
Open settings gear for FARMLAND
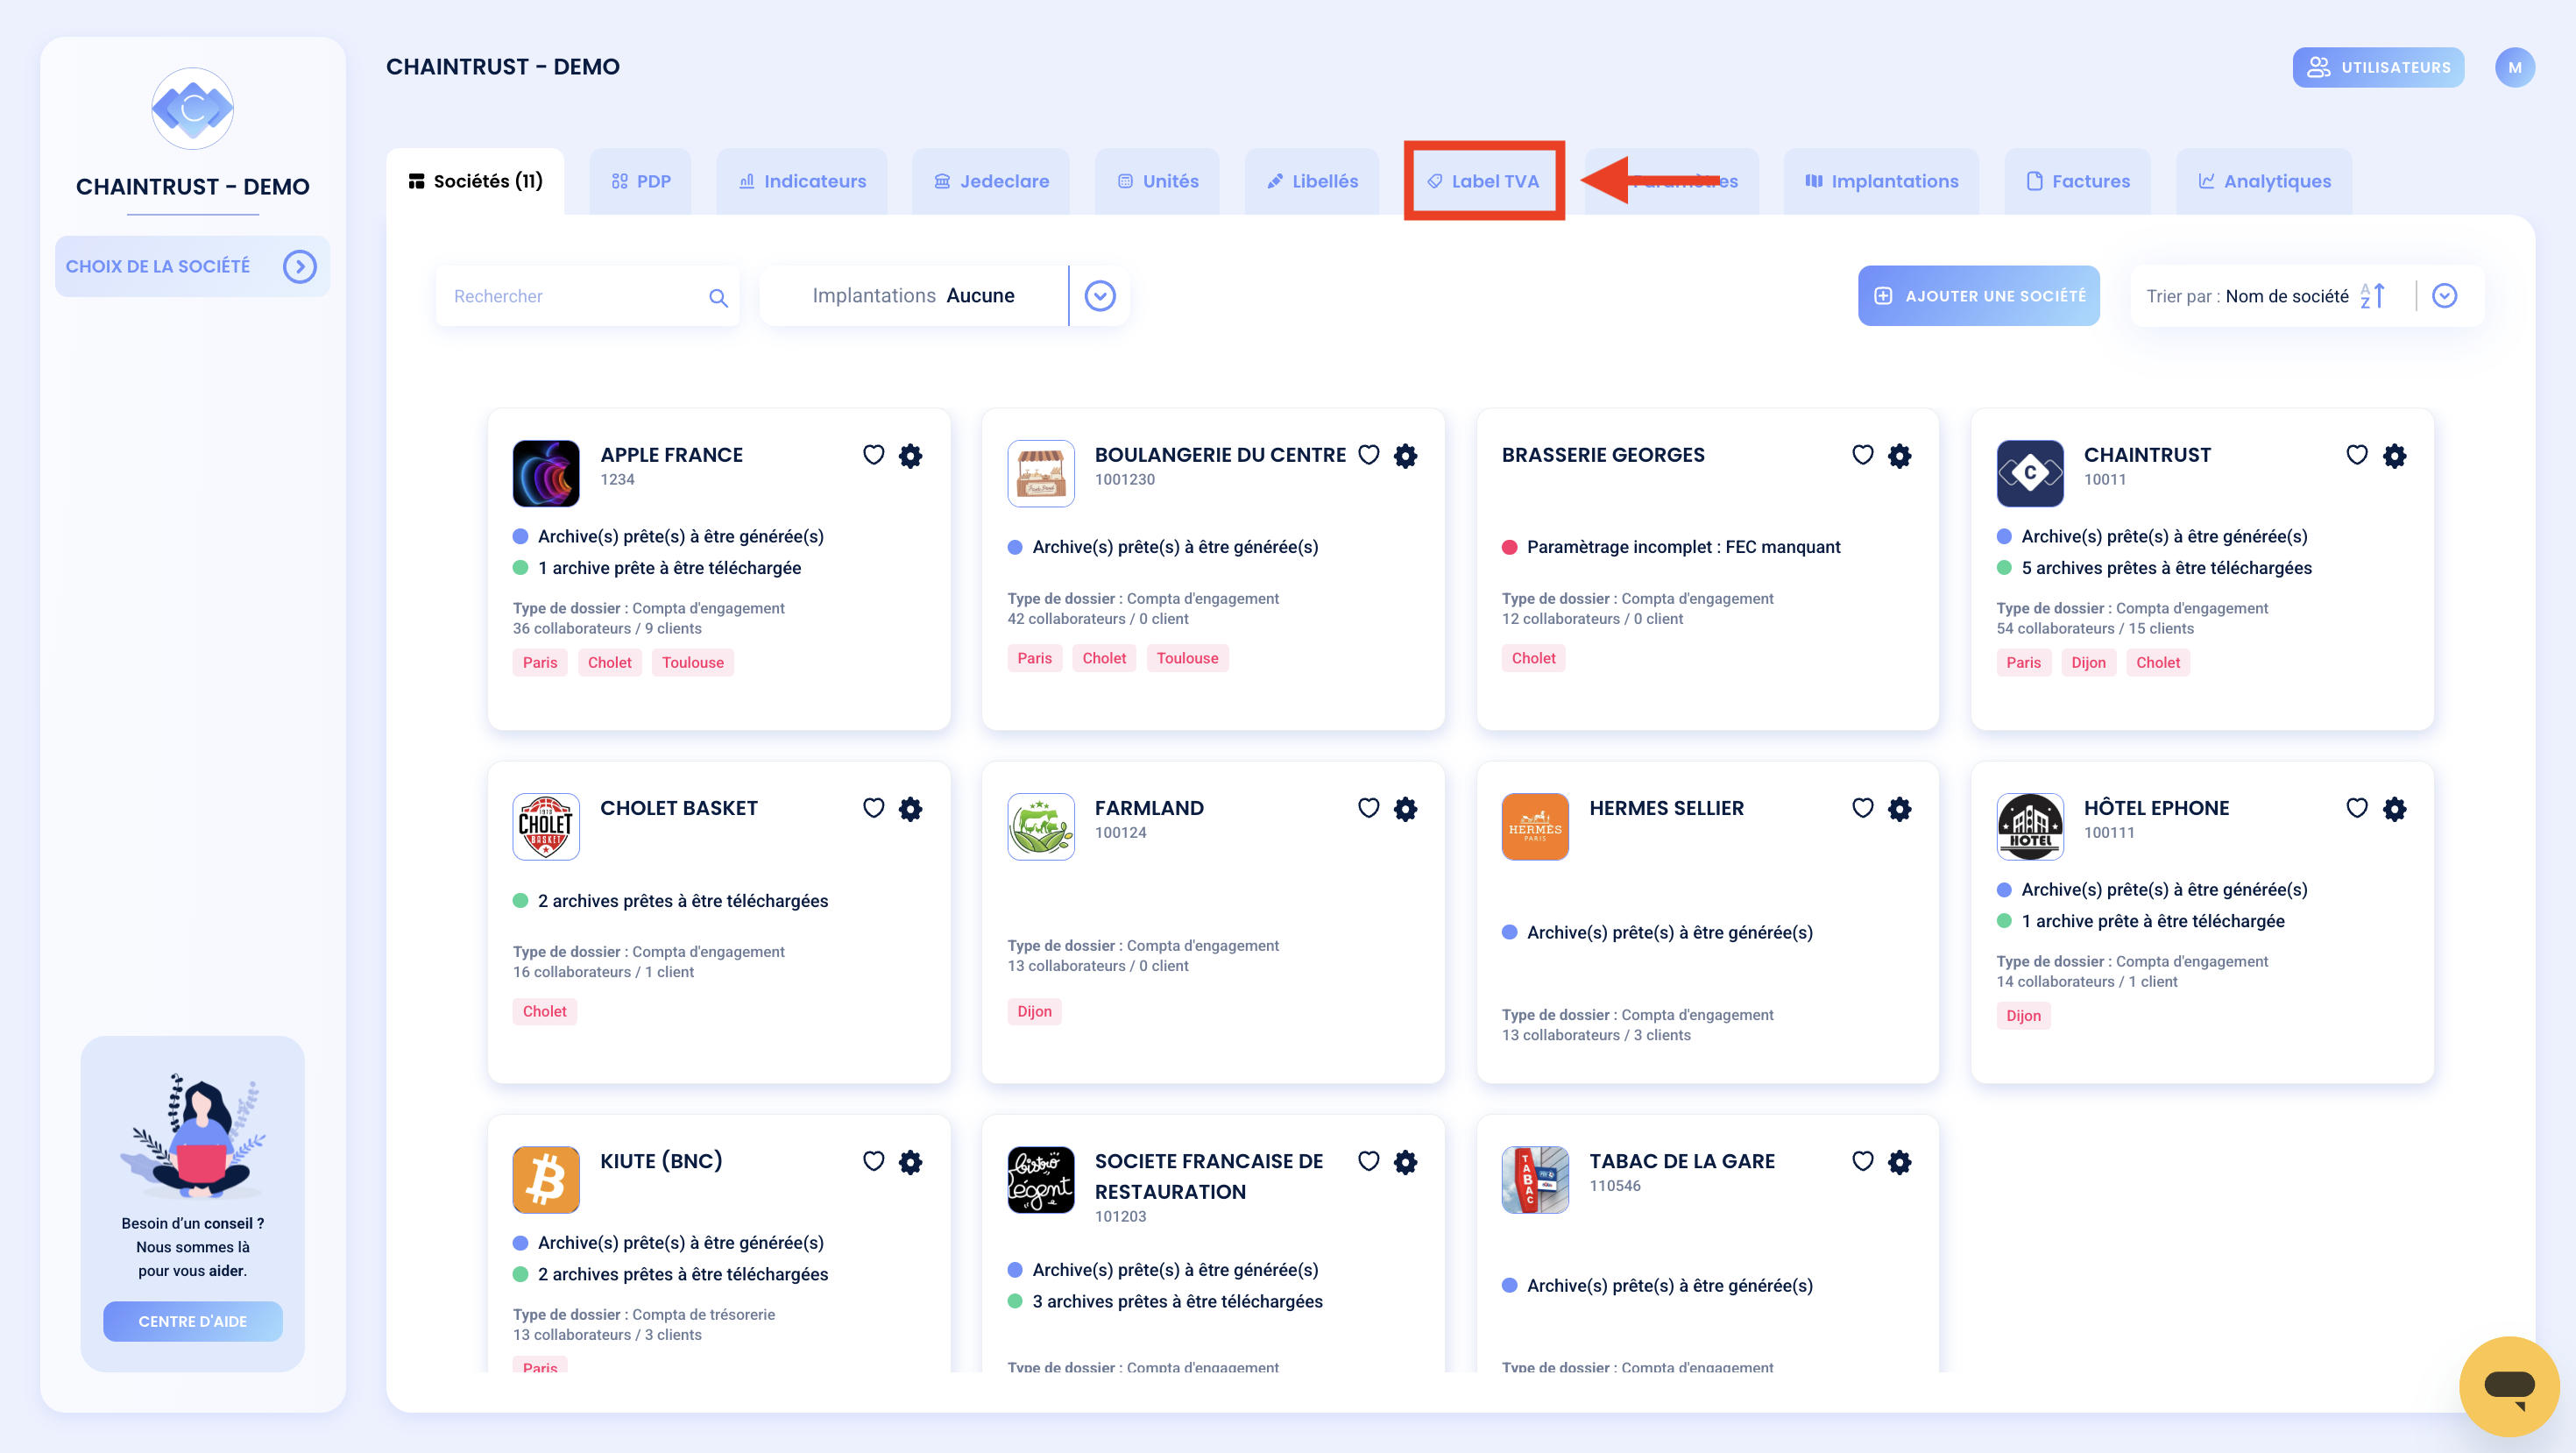click(1405, 809)
